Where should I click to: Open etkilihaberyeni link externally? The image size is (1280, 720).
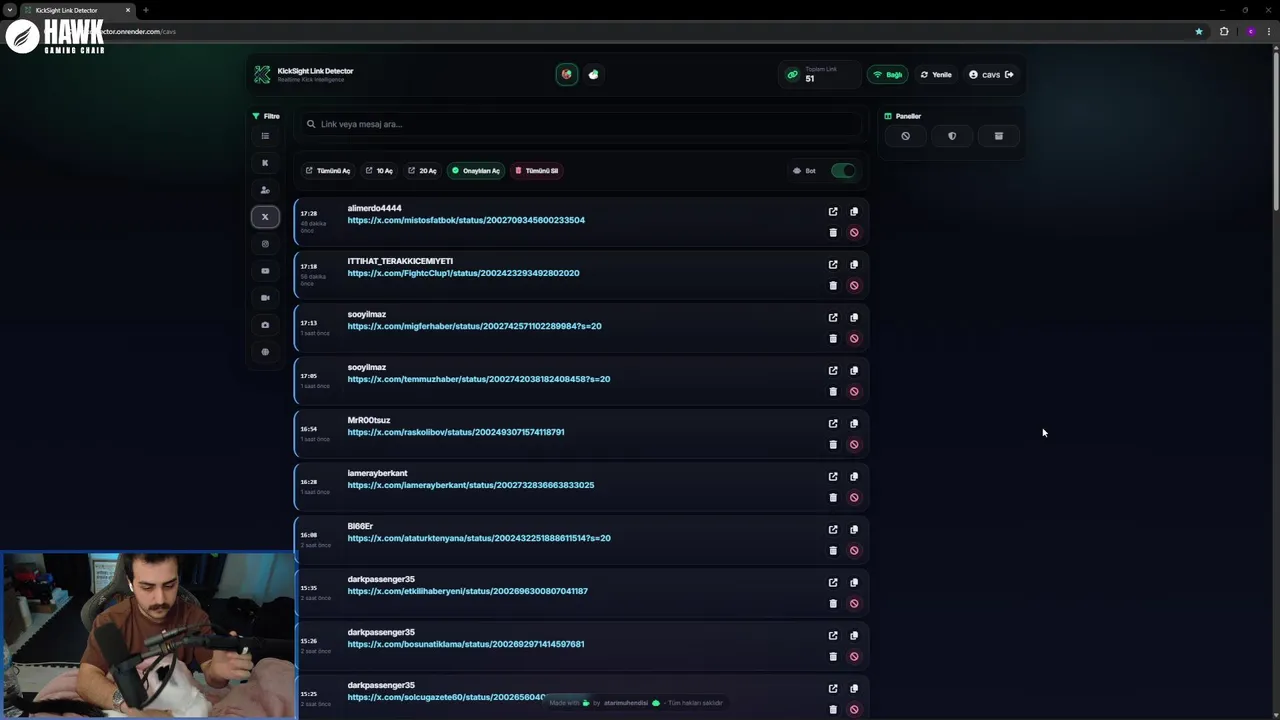click(833, 583)
